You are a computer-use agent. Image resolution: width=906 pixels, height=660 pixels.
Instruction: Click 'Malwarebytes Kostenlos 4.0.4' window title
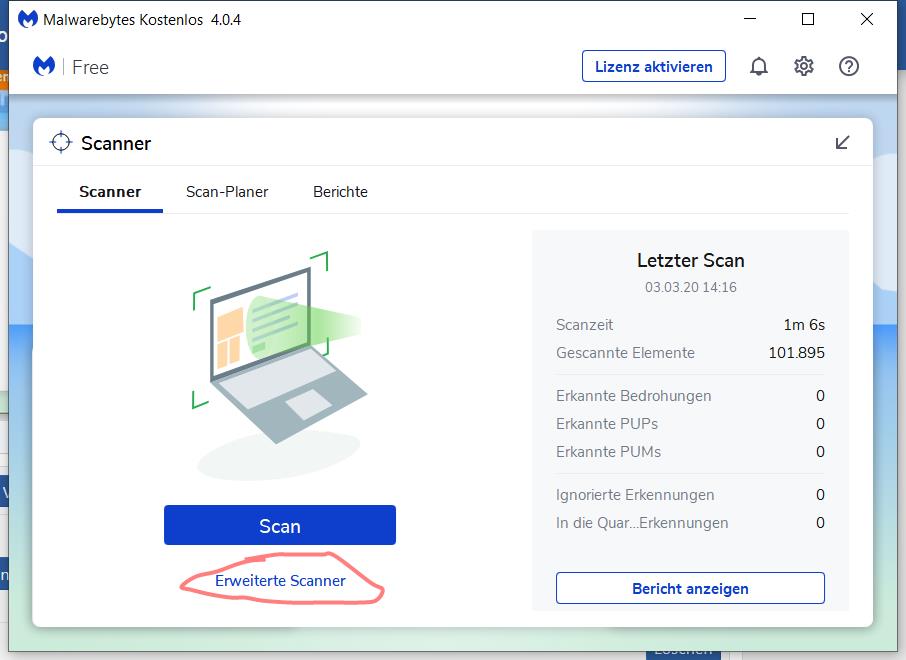coord(142,20)
